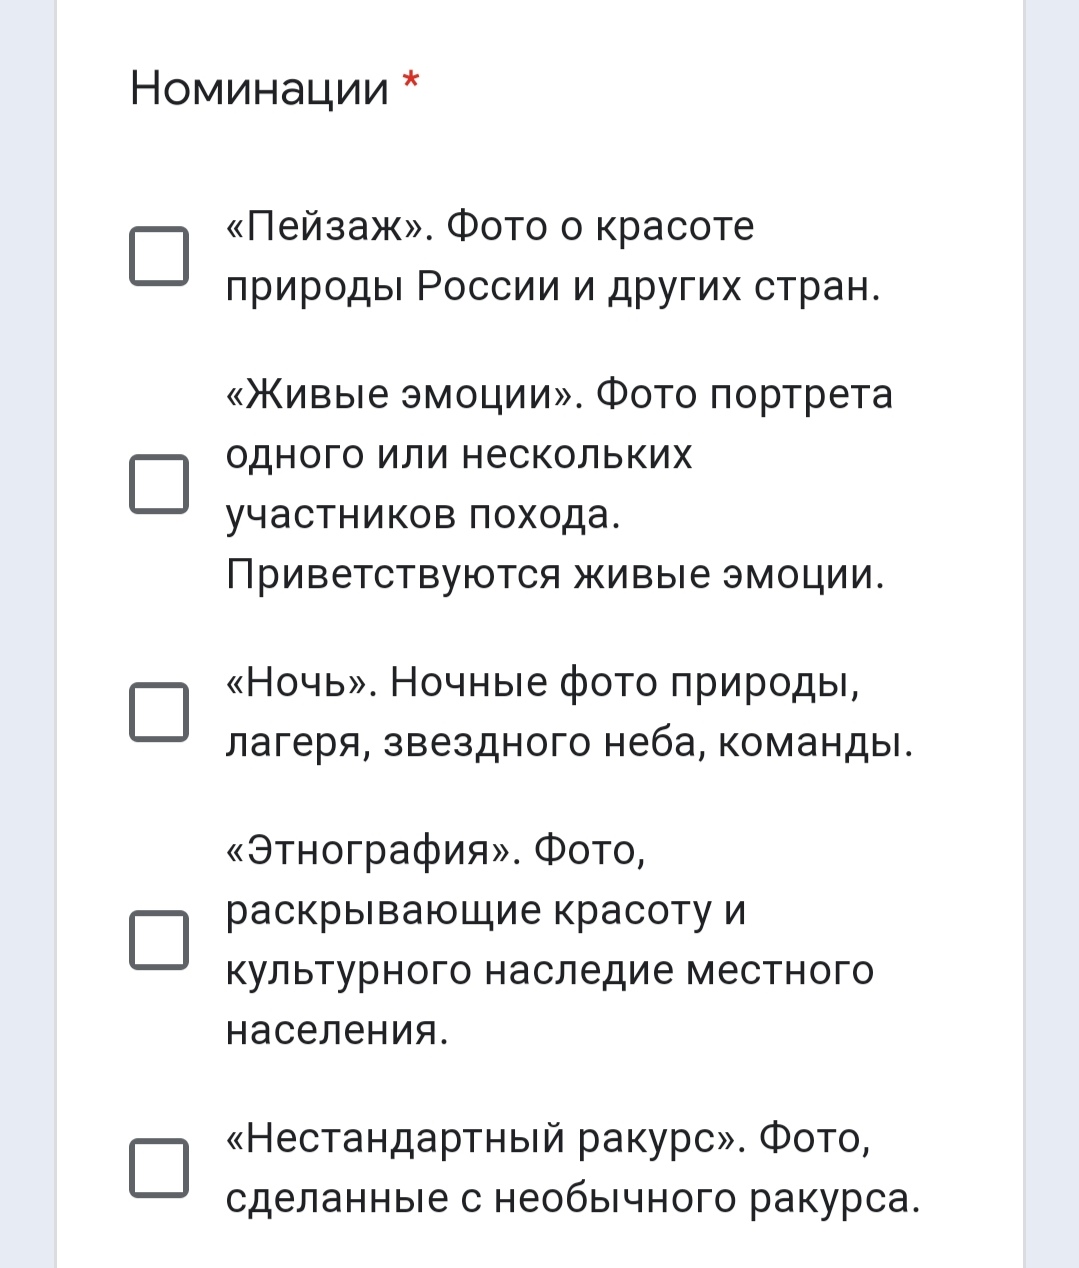Tick the «Живые эмоции» checkbox
Viewport: 1079px width, 1268px height.
coord(159,484)
